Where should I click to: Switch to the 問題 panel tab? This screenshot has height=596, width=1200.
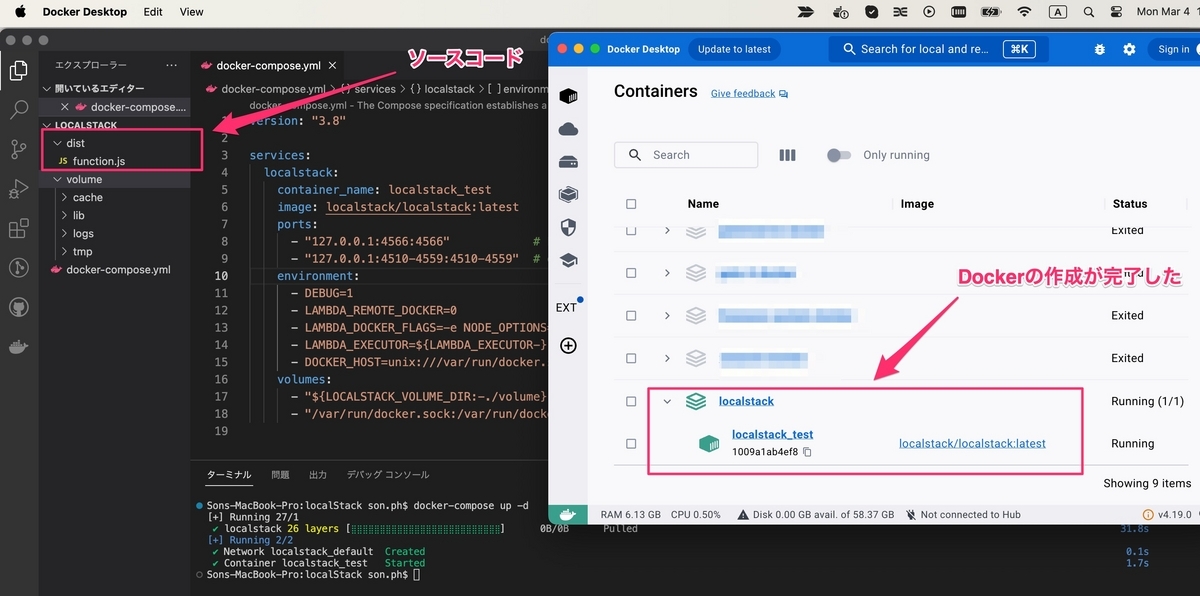point(280,474)
